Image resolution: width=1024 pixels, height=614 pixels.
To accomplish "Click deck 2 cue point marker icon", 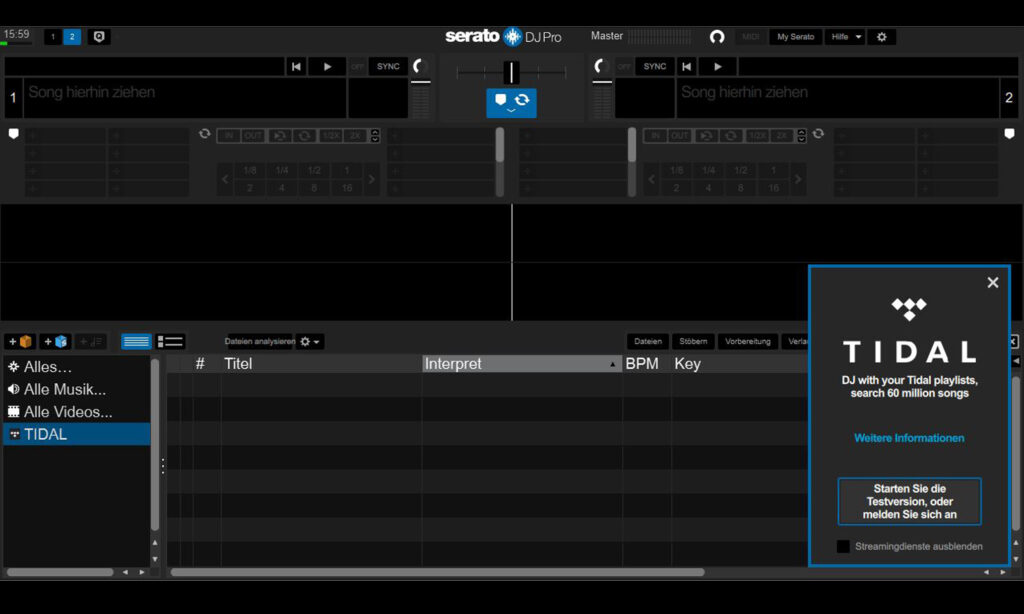I will (1009, 134).
